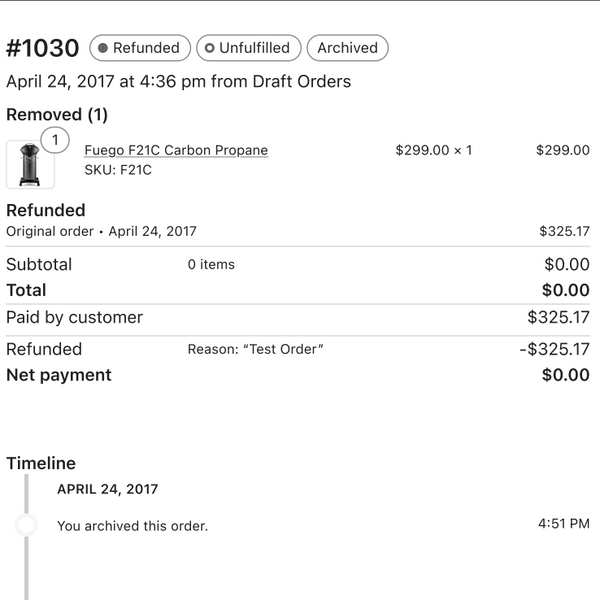Click order number #1030 heading

tap(42, 48)
